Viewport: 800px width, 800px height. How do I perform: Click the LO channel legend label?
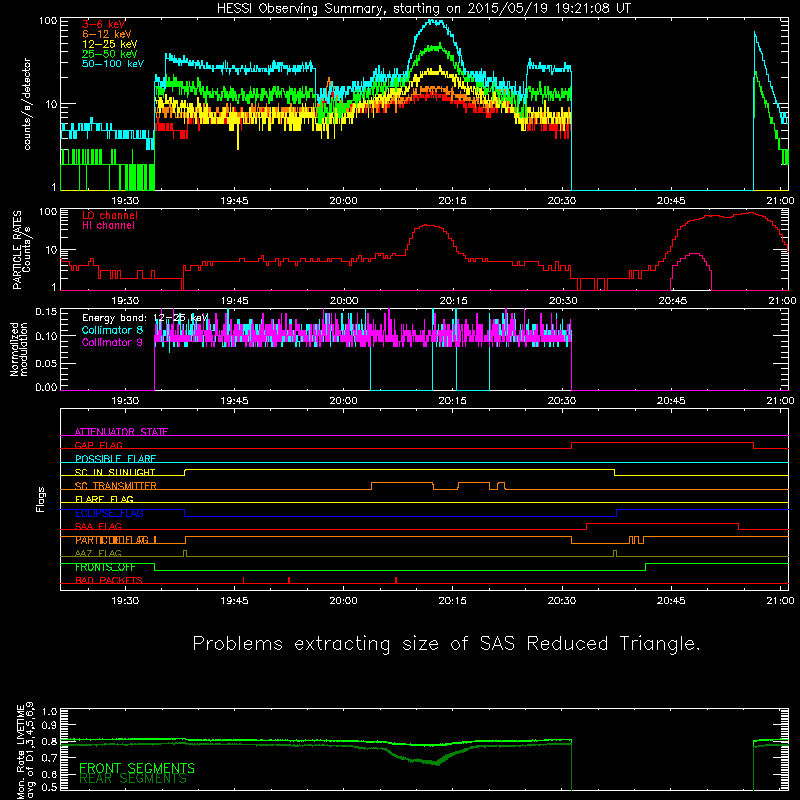[110, 215]
